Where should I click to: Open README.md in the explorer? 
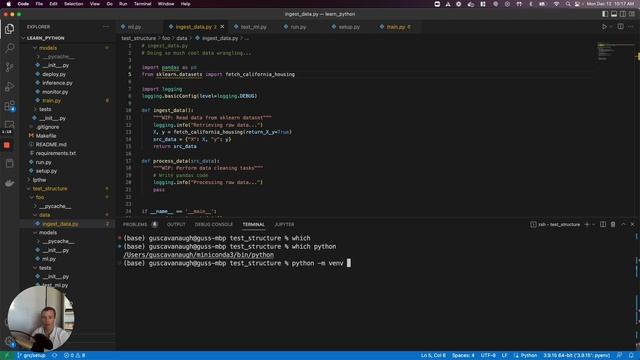pyautogui.click(x=68, y=144)
